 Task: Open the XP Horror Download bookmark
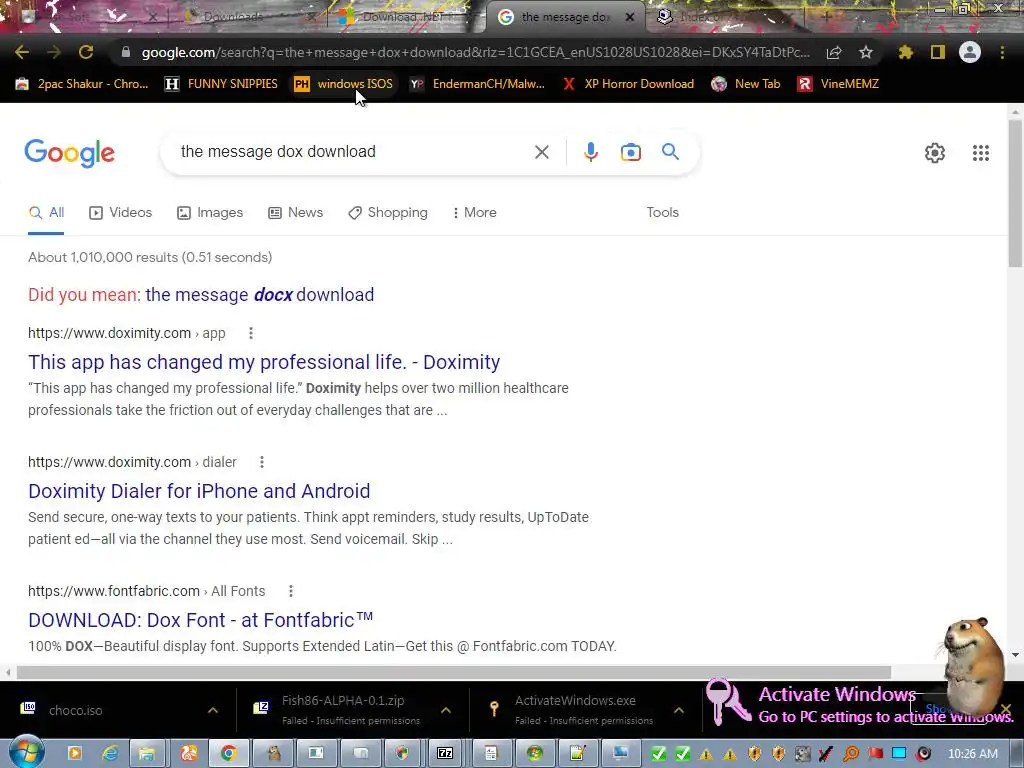628,84
